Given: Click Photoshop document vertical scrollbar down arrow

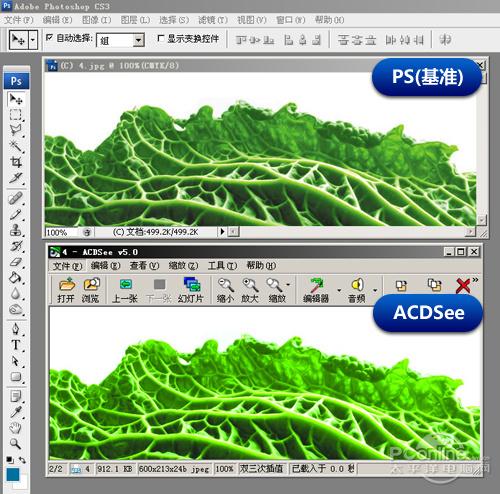Looking at the screenshot, I should coord(481,220).
